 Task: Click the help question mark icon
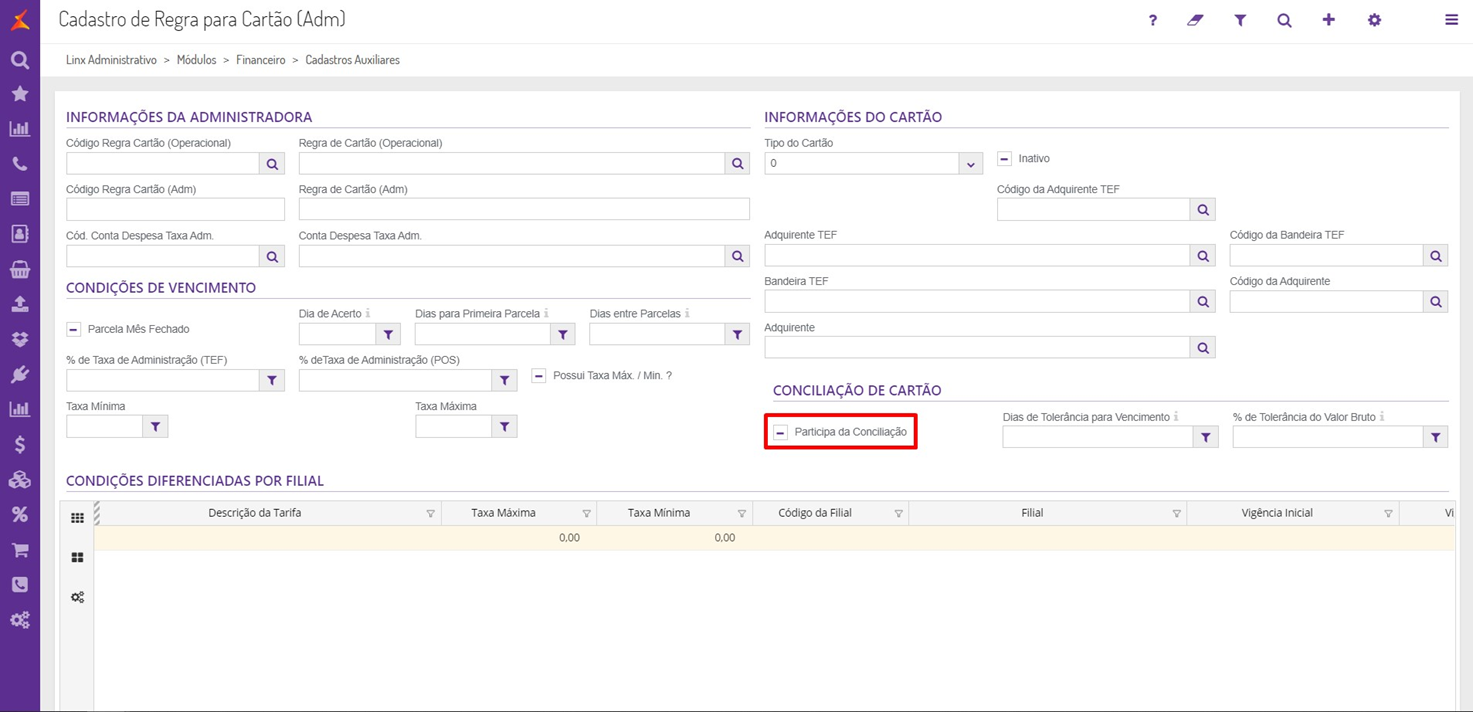point(1152,20)
